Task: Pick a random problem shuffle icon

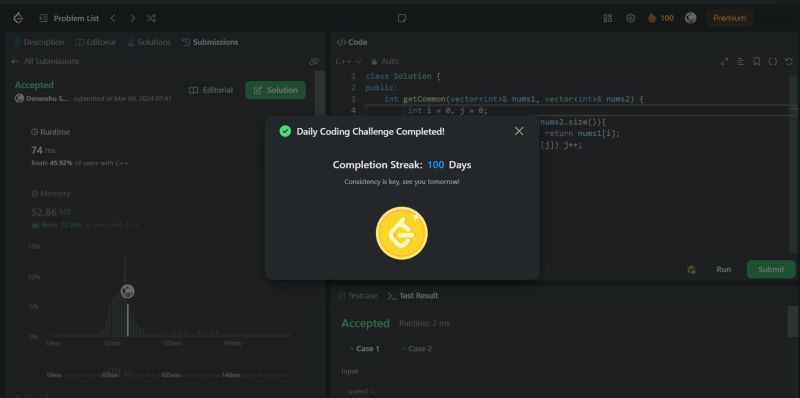Action: pyautogui.click(x=151, y=18)
